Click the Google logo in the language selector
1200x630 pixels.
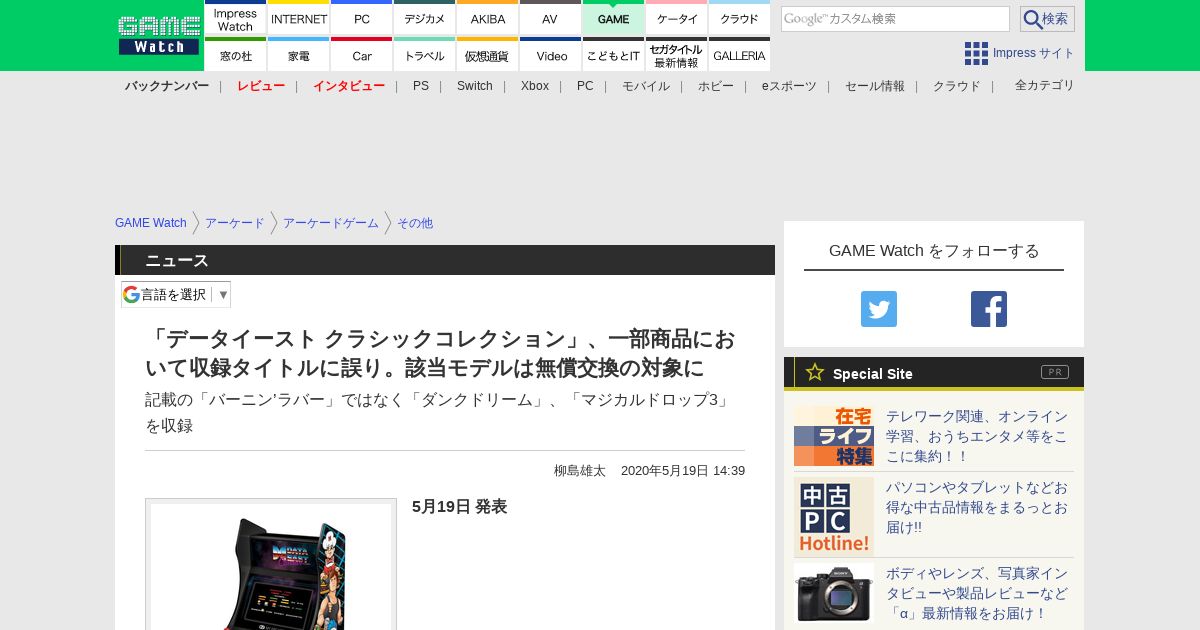(x=131, y=294)
